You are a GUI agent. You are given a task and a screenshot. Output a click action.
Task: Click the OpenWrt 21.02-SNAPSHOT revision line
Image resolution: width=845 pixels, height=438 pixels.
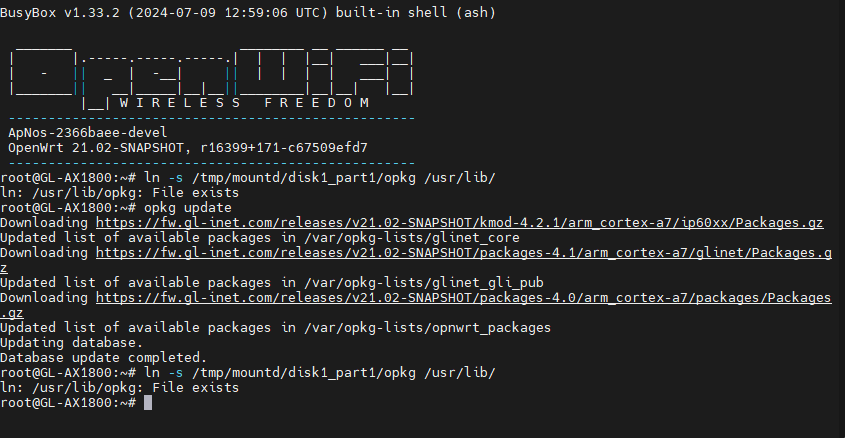[188, 148]
